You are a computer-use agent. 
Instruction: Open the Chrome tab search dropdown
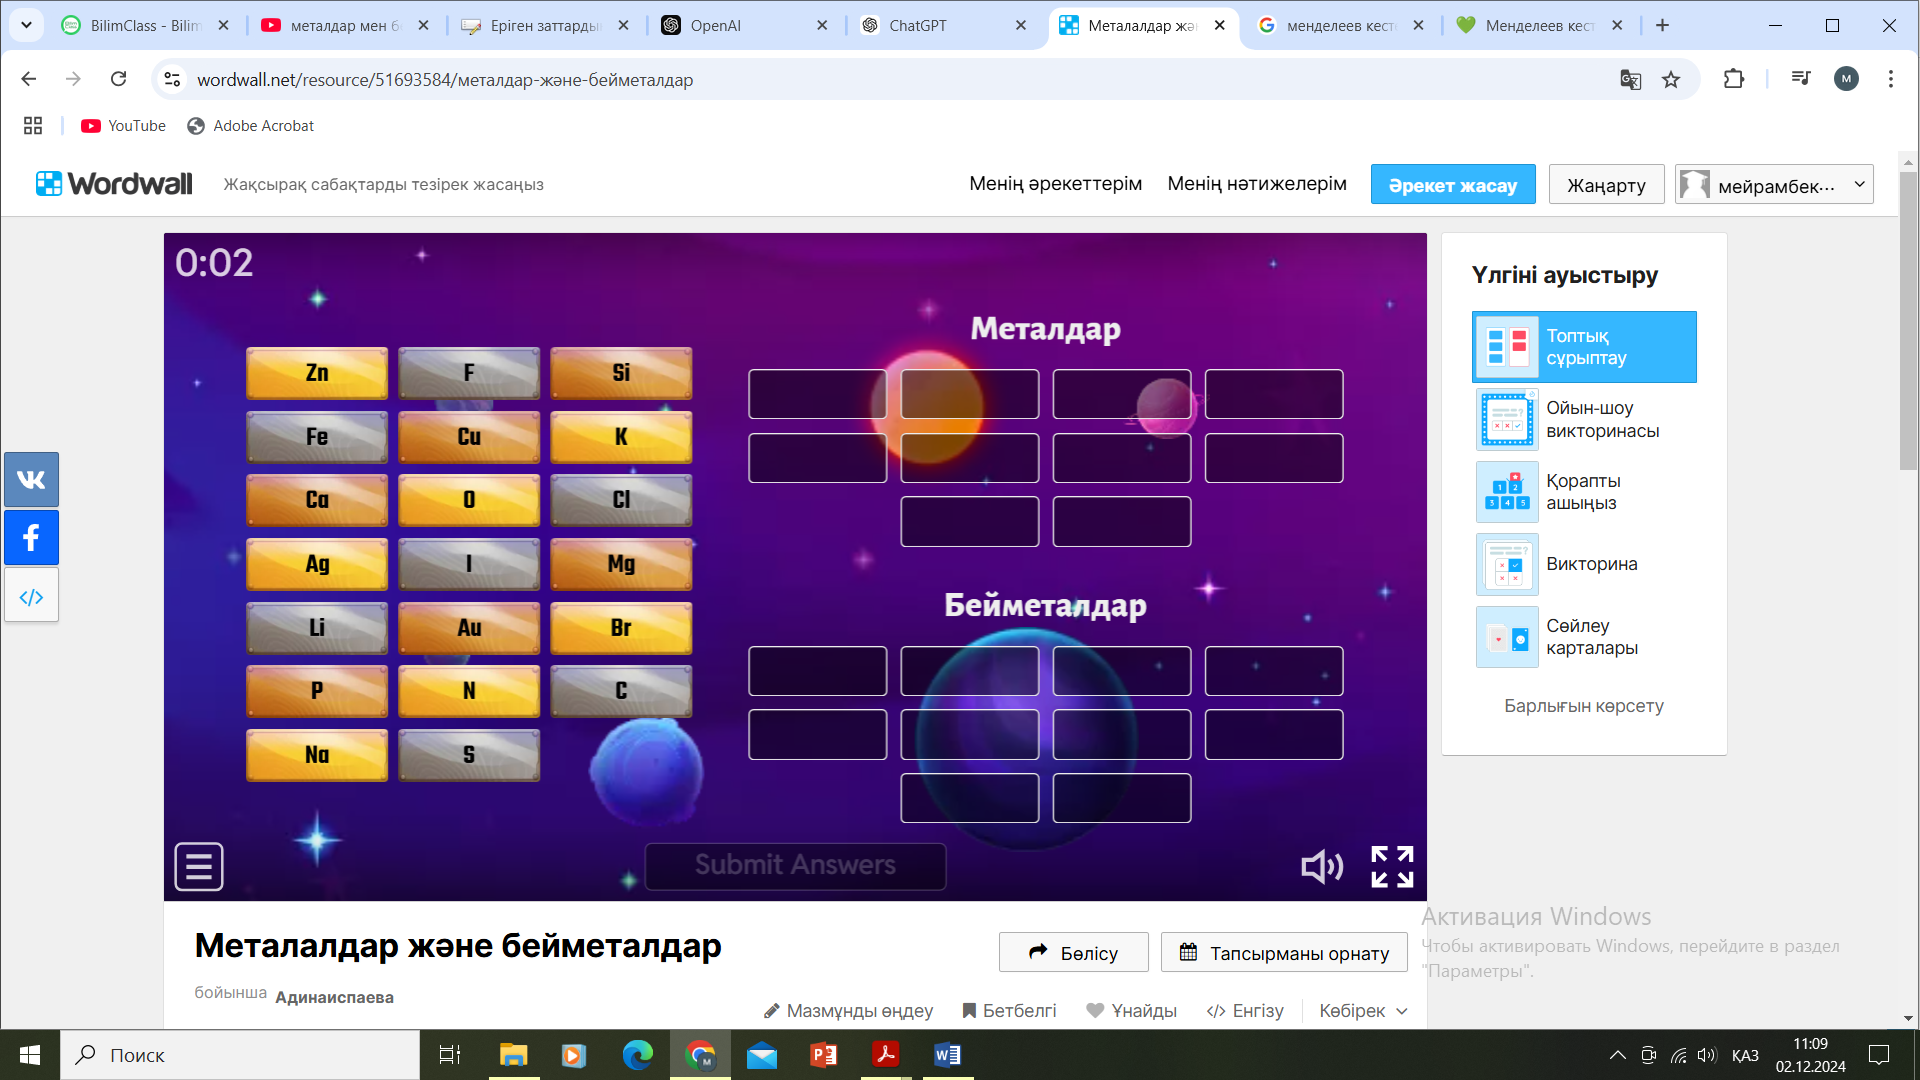(26, 25)
